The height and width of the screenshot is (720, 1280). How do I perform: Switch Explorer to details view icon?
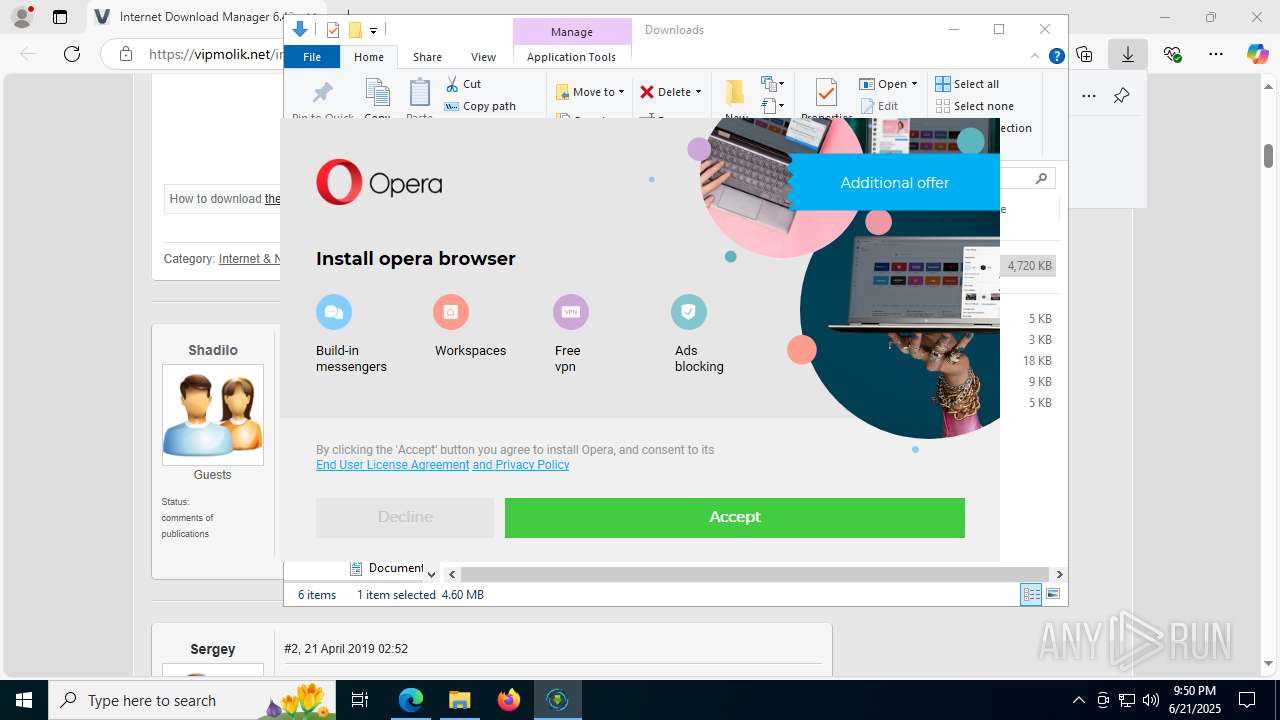click(1031, 594)
